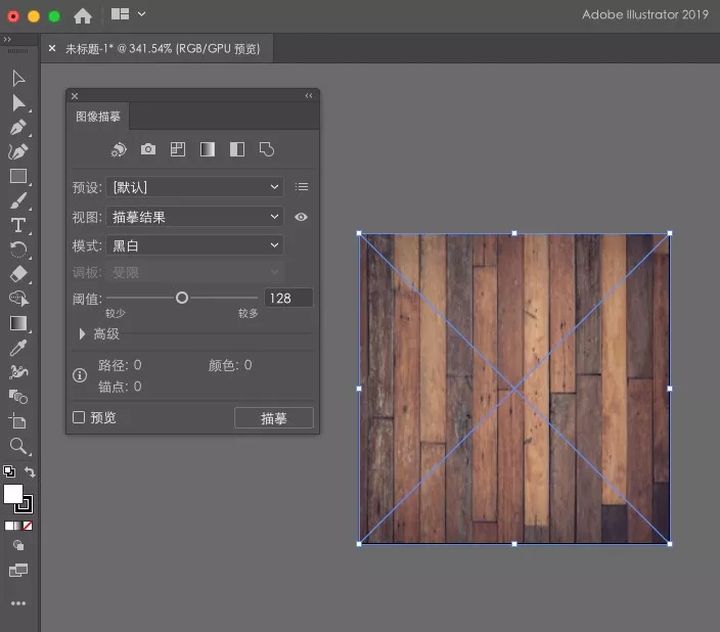This screenshot has width=720, height=632.
Task: Open the arrange documents layout dropdown
Action: [x=128, y=14]
